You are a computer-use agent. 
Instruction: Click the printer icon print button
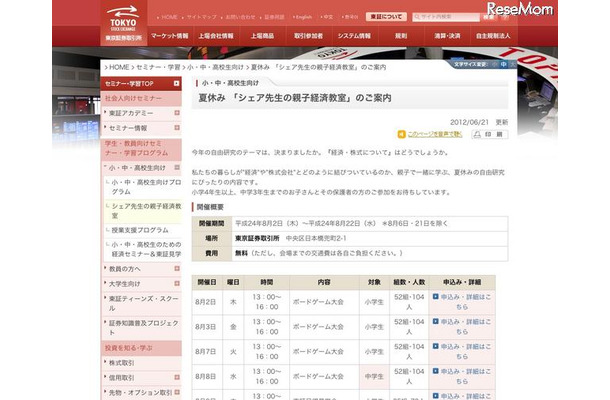coord(490,135)
